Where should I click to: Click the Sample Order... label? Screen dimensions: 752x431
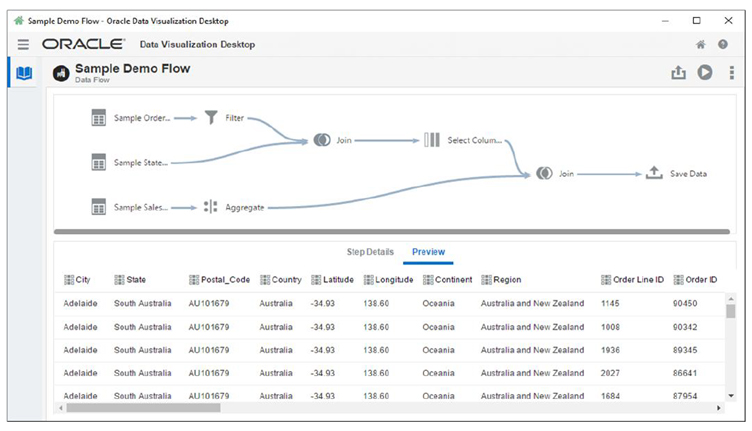click(142, 118)
